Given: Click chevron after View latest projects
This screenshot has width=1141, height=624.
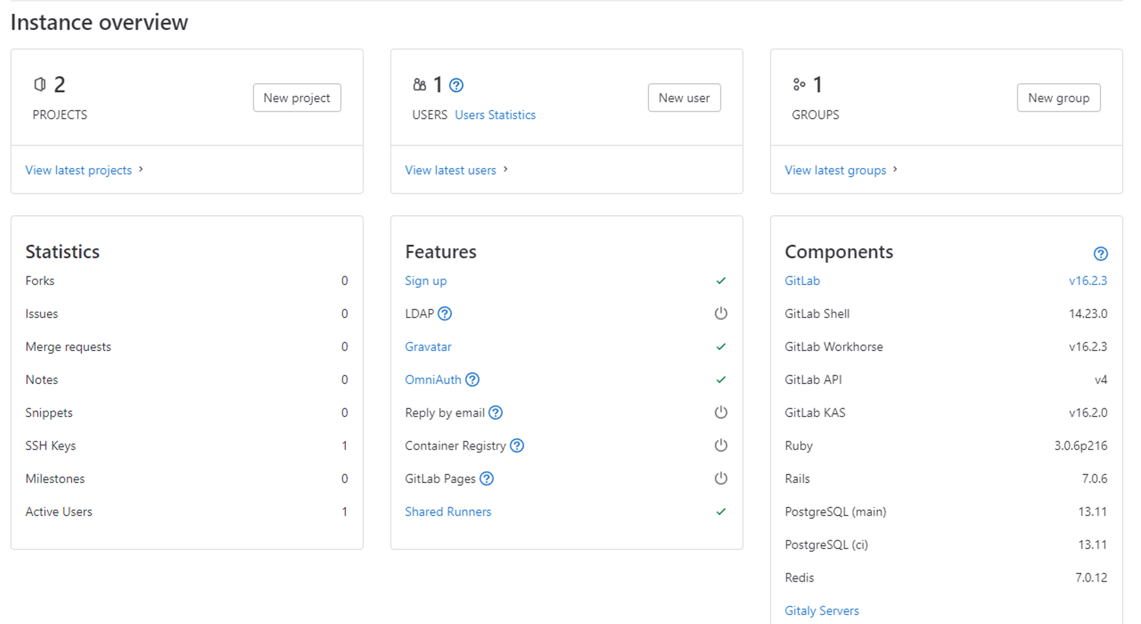Looking at the screenshot, I should pyautogui.click(x=141, y=169).
